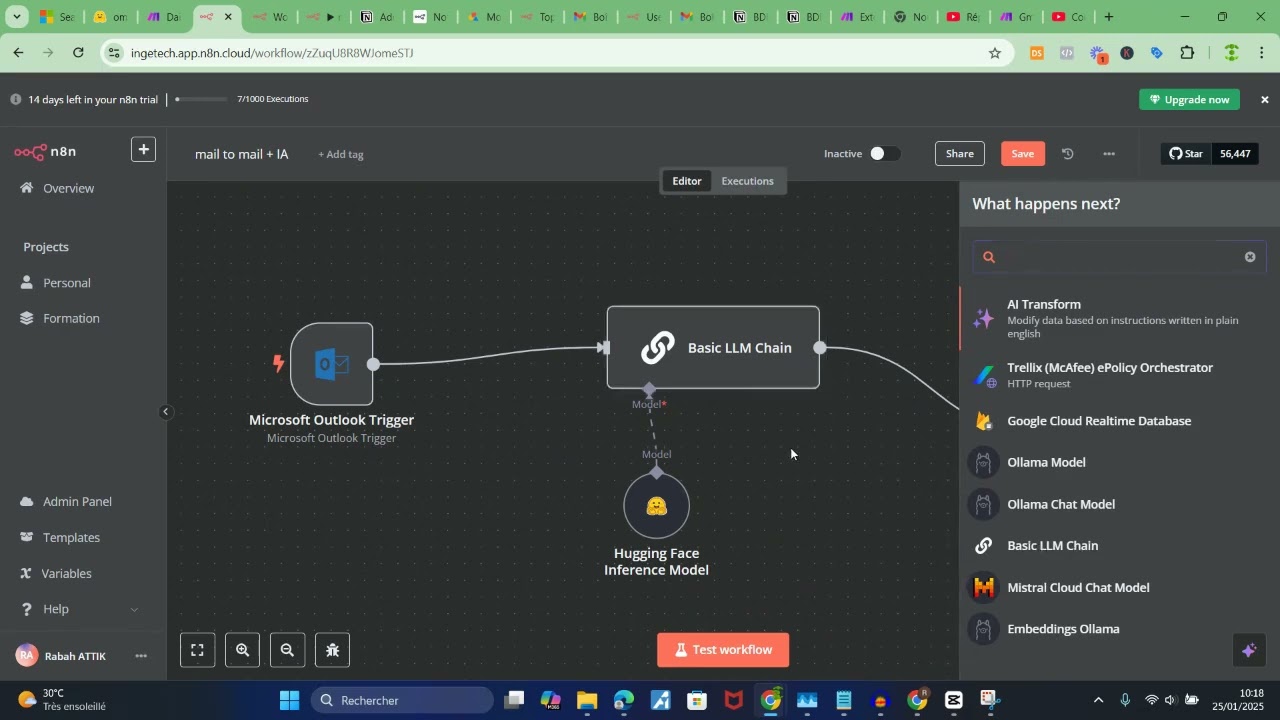Open user menu dots beside Rabah ATTIK
The width and height of the screenshot is (1280, 720).
pyautogui.click(x=141, y=656)
